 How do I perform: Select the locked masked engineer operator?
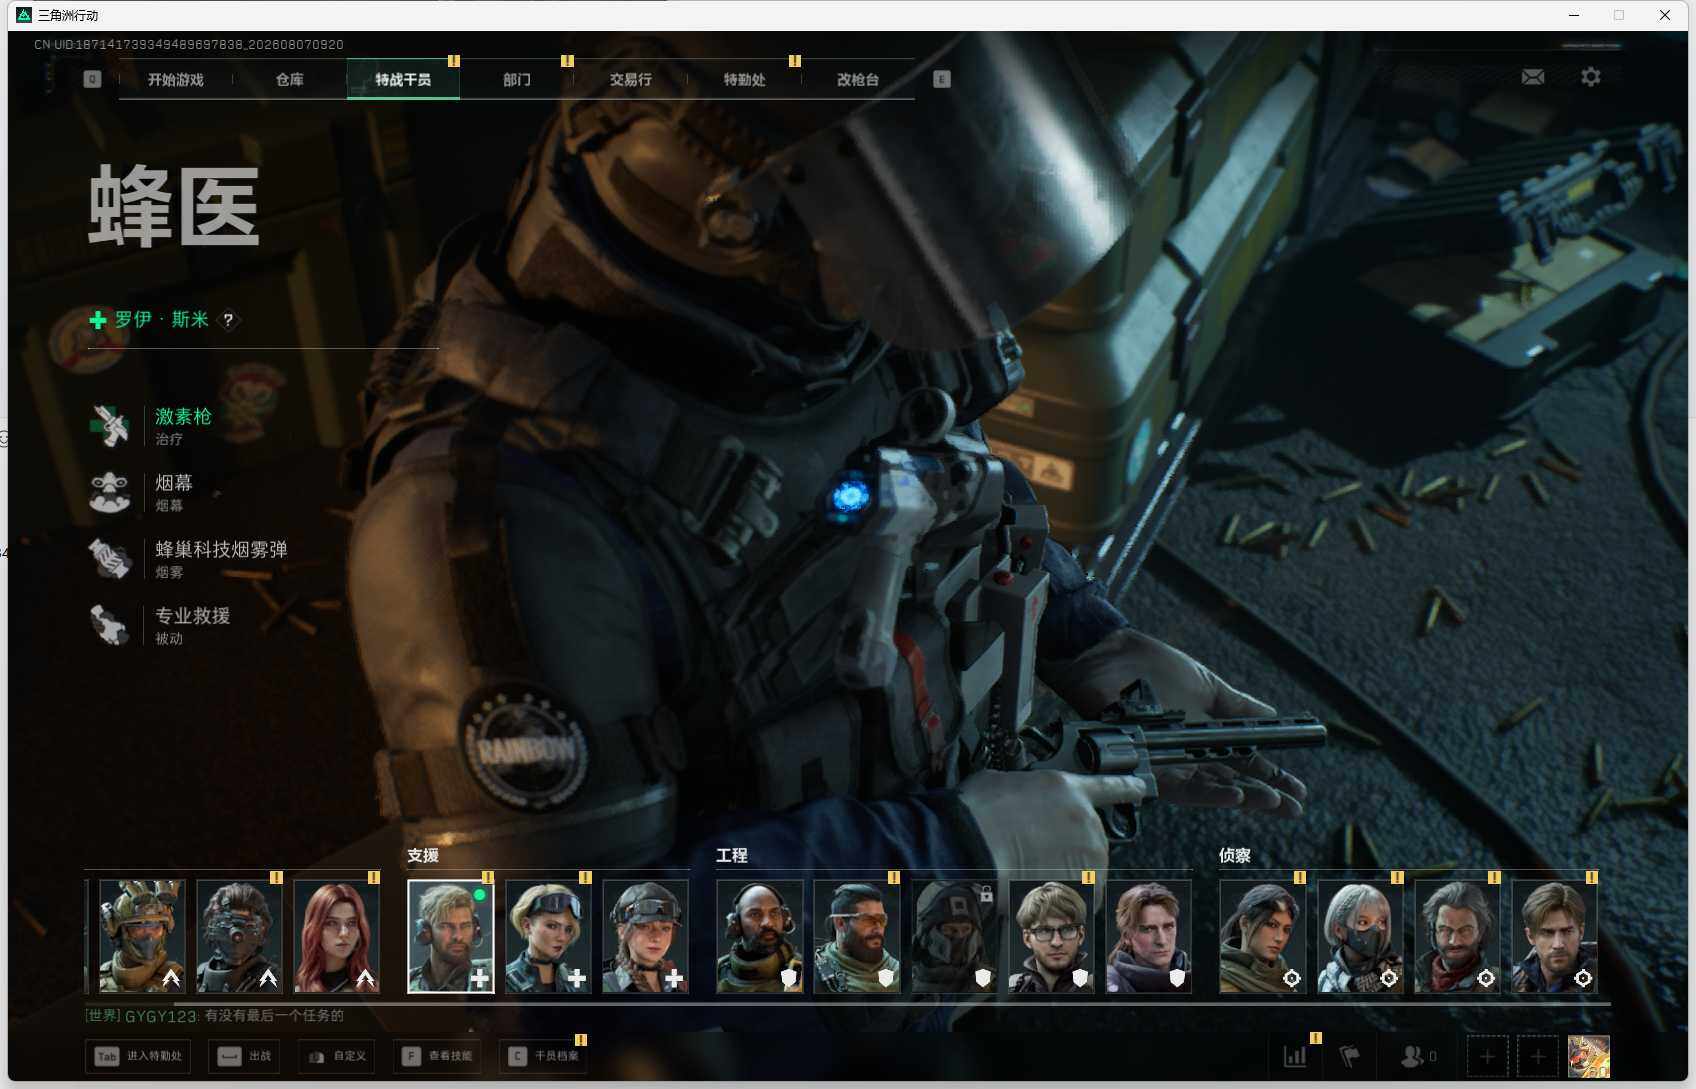pyautogui.click(x=954, y=936)
